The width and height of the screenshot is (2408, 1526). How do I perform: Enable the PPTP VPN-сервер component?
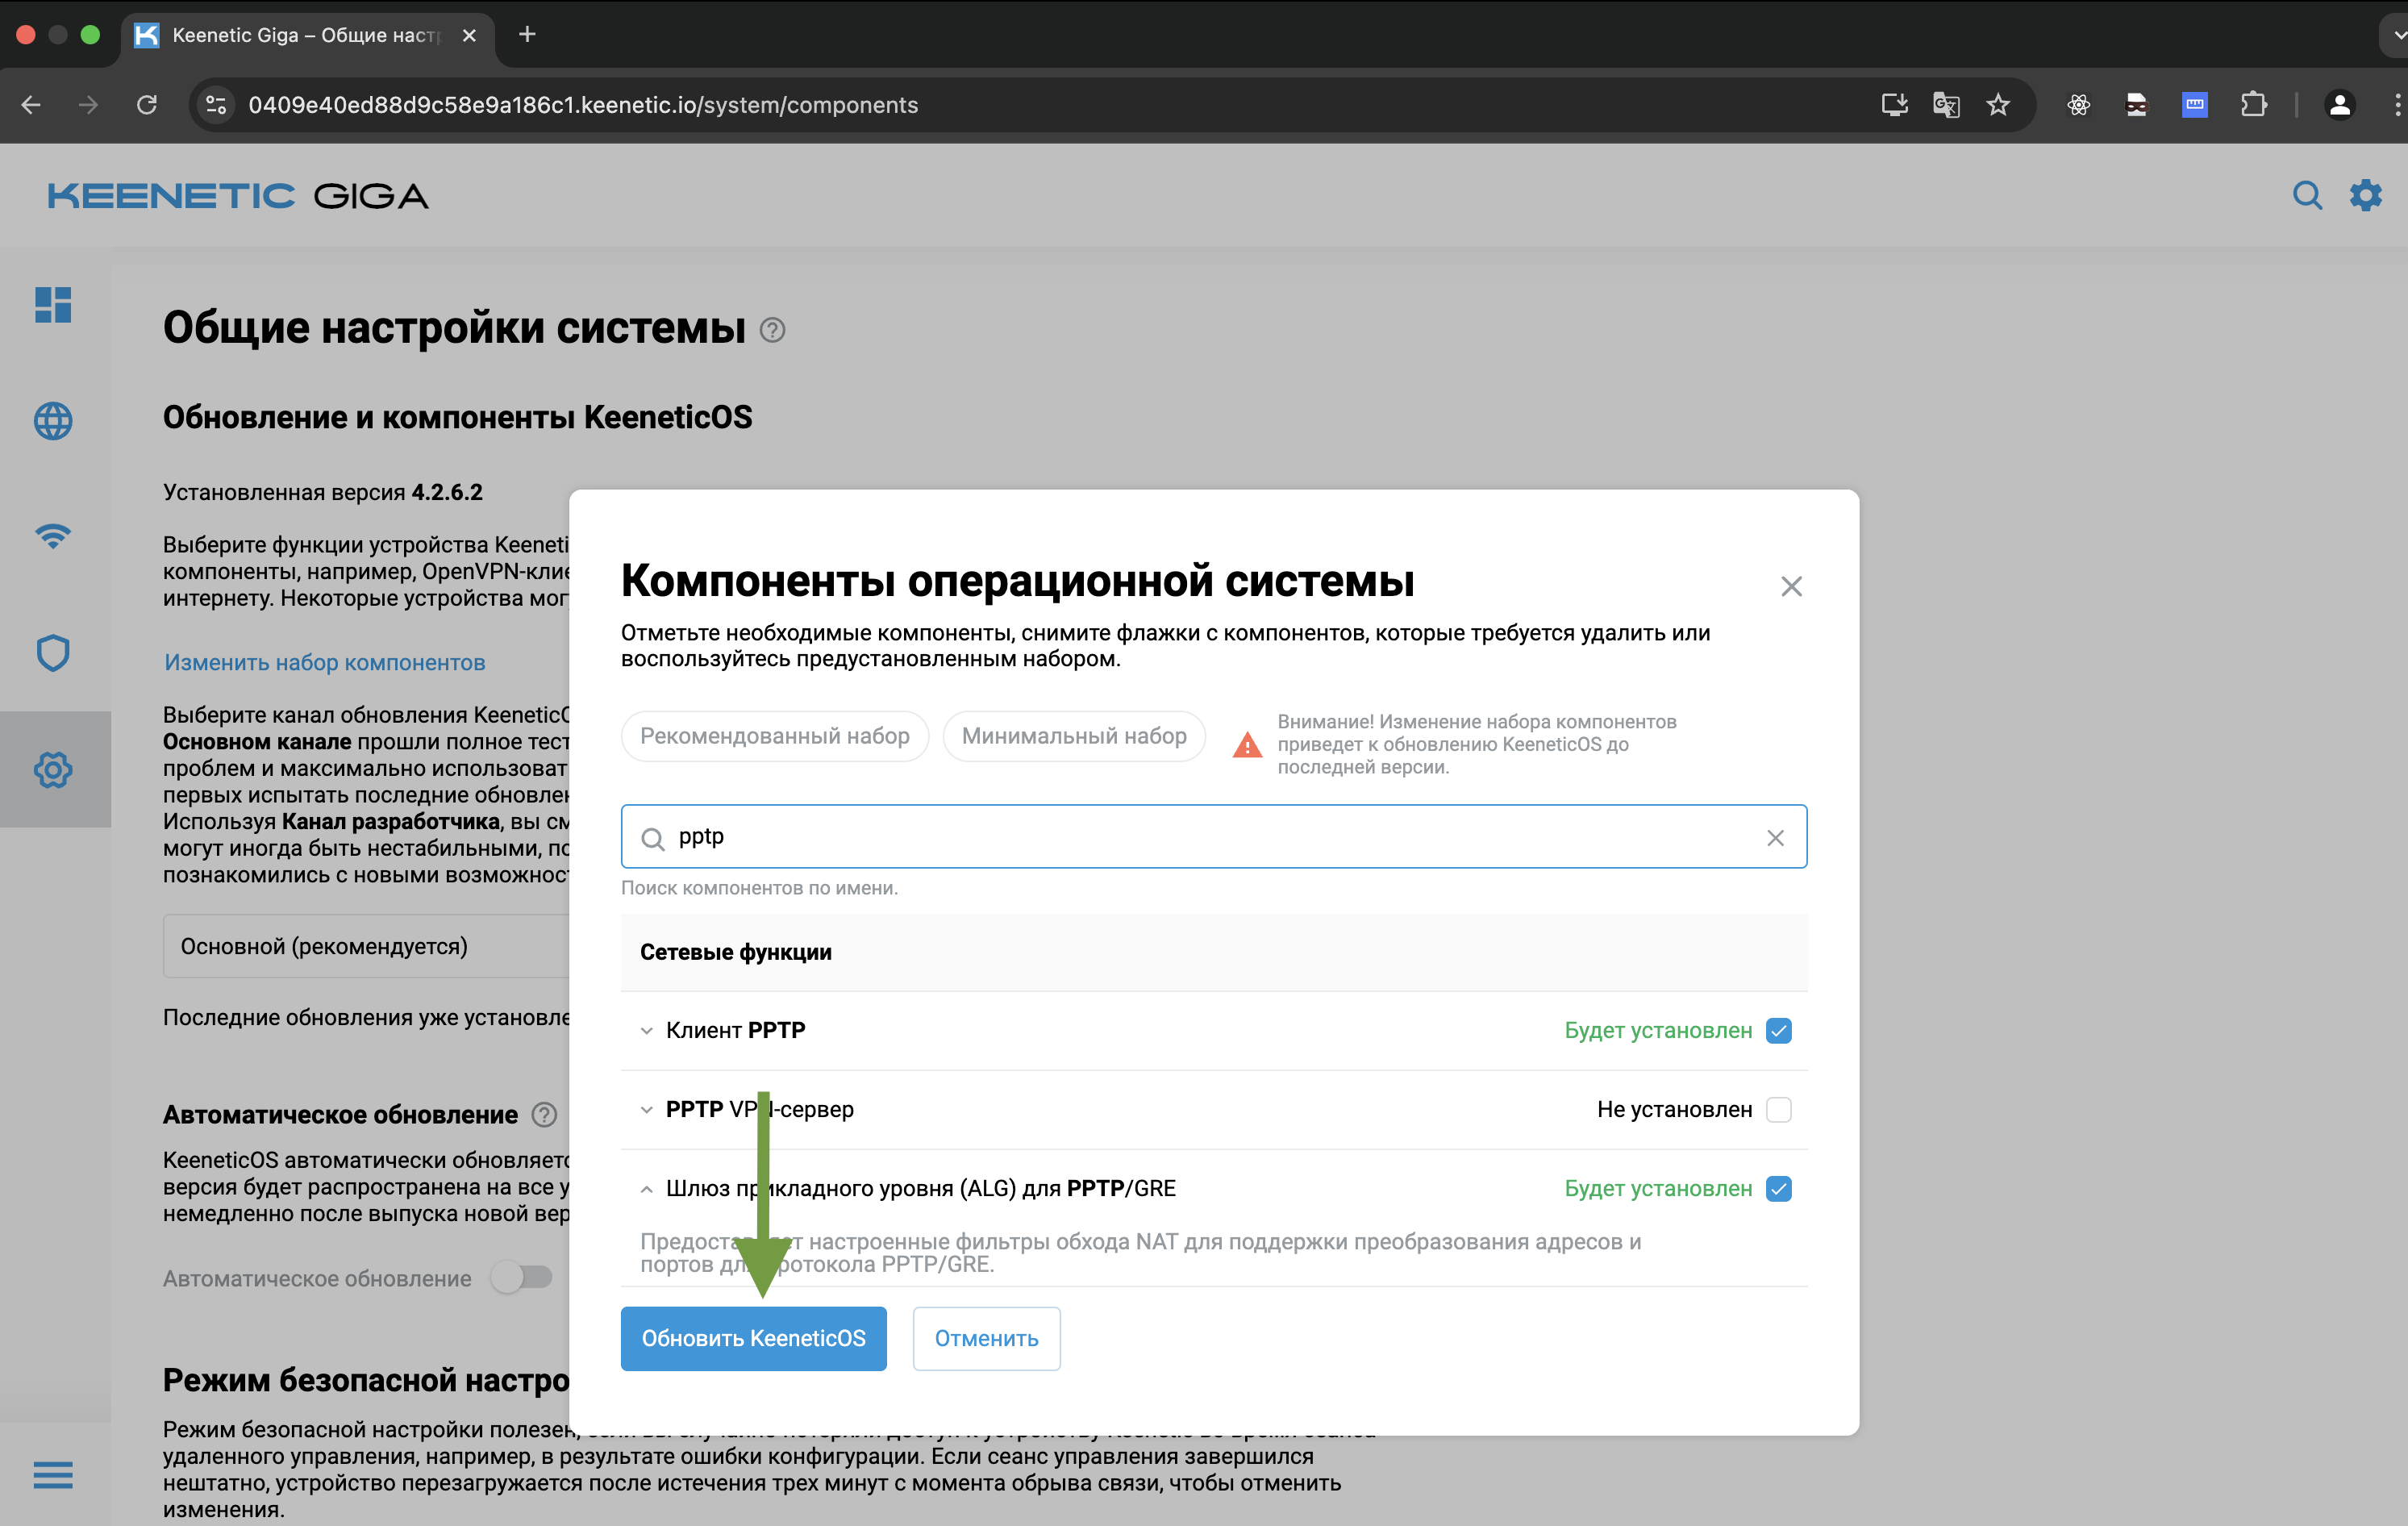click(1778, 1109)
